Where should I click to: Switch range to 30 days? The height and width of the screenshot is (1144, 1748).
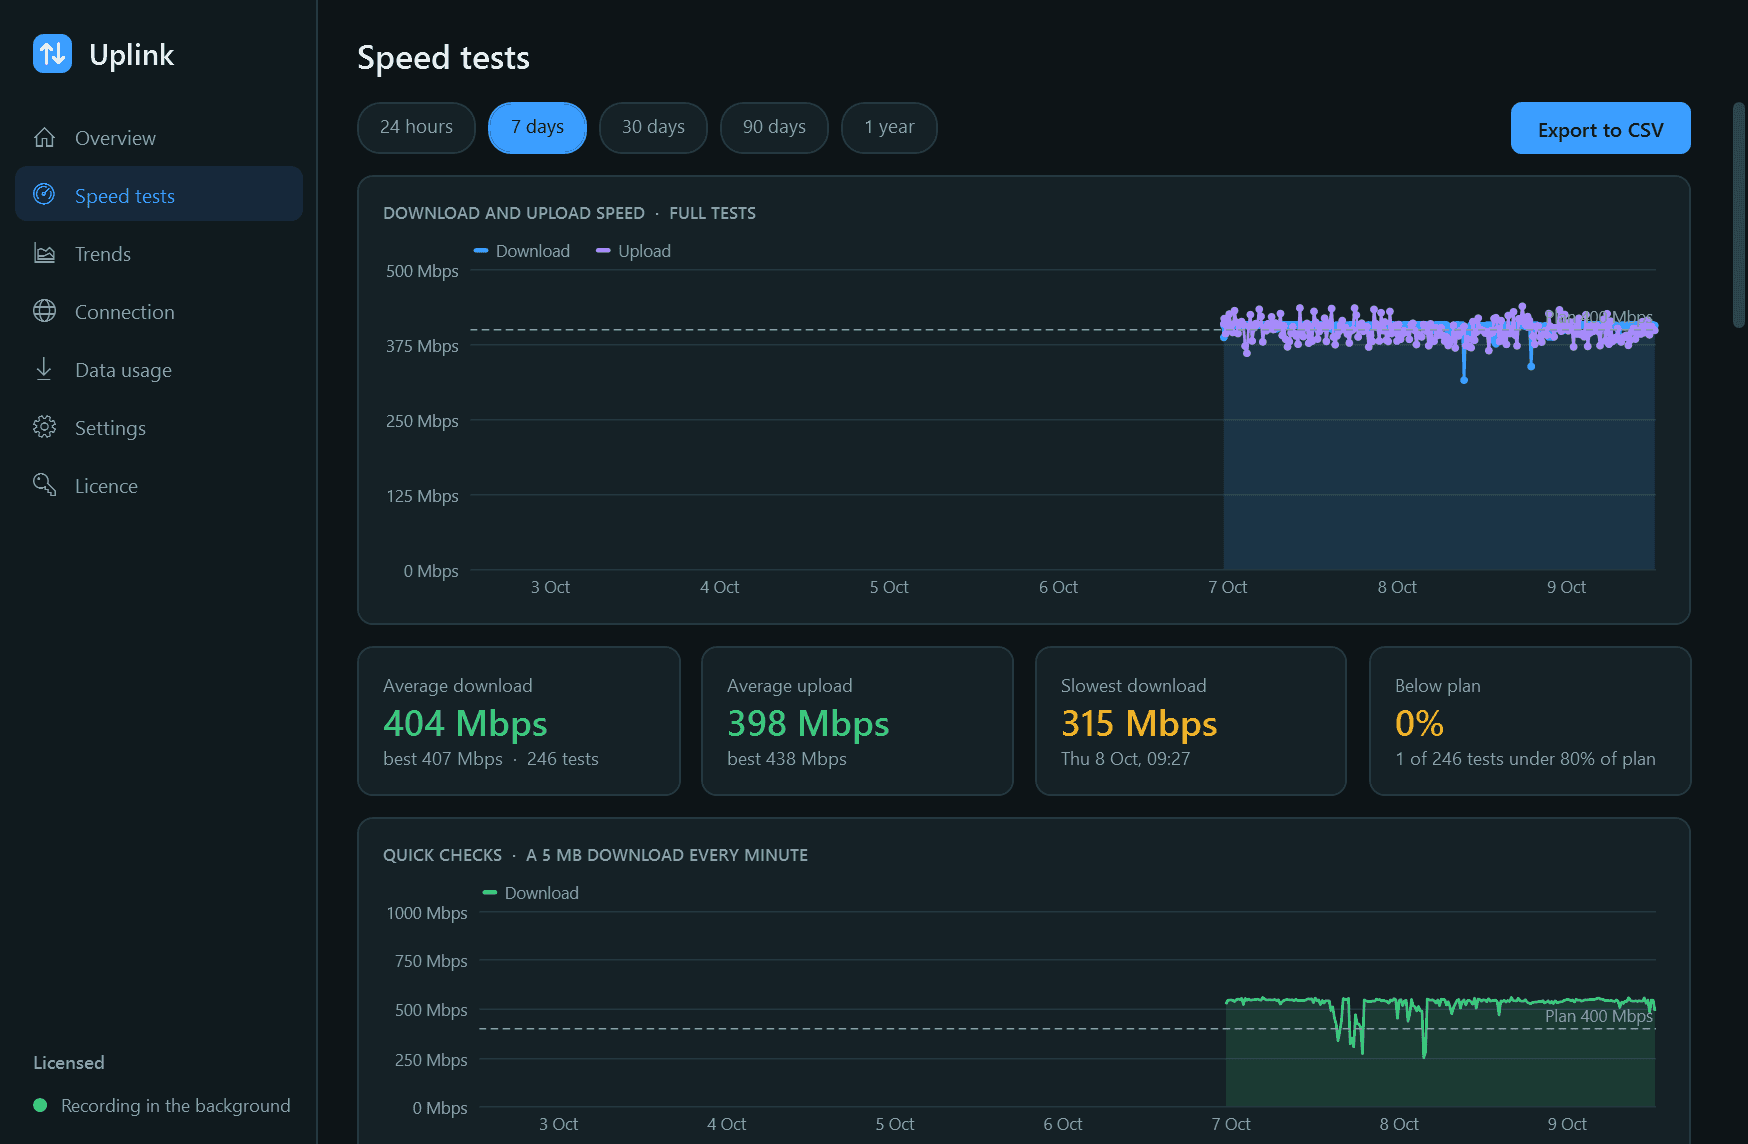point(653,128)
